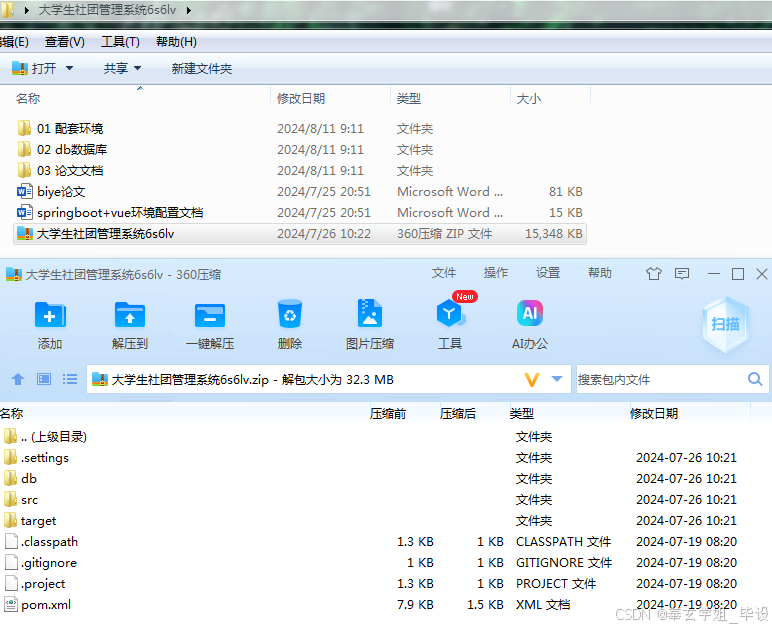Screen dimensions: 772x628
Task: Open the 设置 menu in 360压缩
Action: [x=548, y=273]
